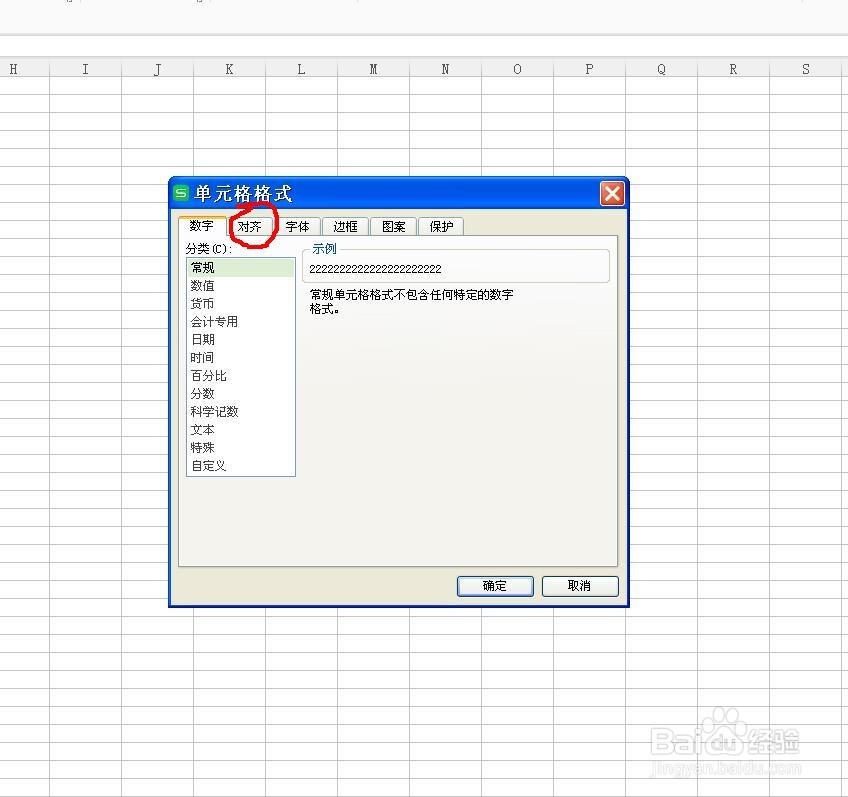Select column I header
Viewport: 848px width, 797px height.
[85, 69]
